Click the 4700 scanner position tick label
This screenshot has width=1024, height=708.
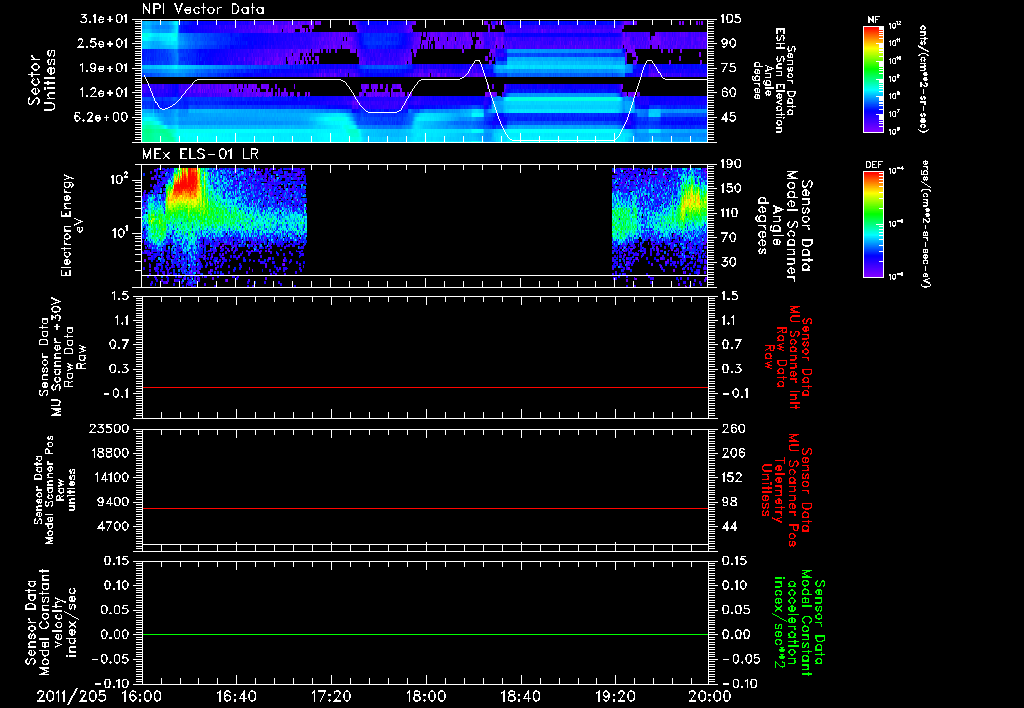[x=113, y=526]
